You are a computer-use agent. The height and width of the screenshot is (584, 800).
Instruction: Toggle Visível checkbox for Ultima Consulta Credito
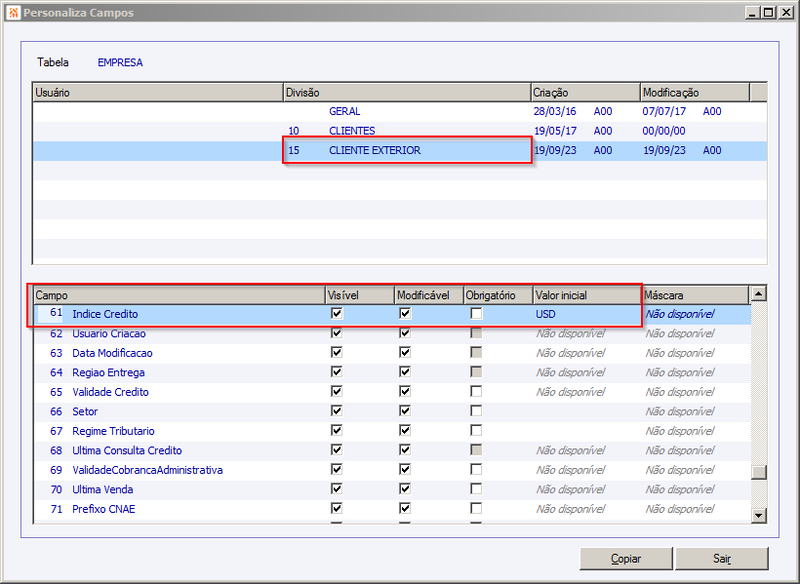point(337,450)
